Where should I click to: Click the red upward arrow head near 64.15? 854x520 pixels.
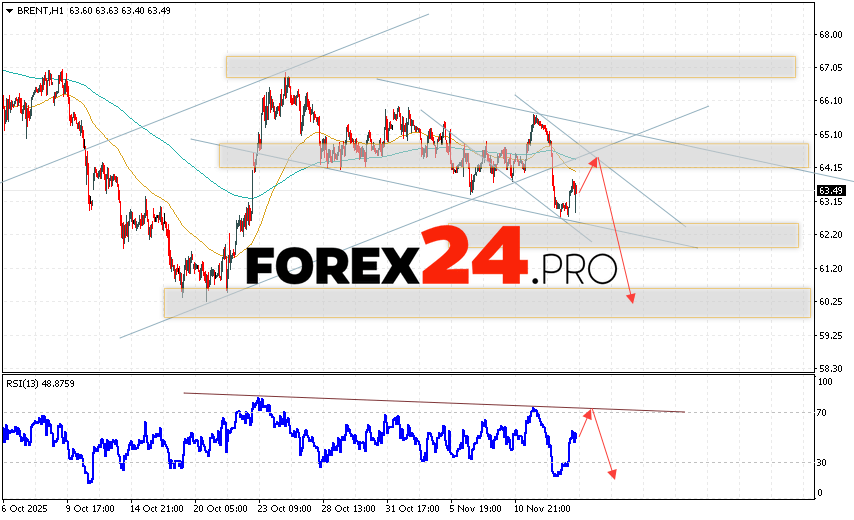595,160
